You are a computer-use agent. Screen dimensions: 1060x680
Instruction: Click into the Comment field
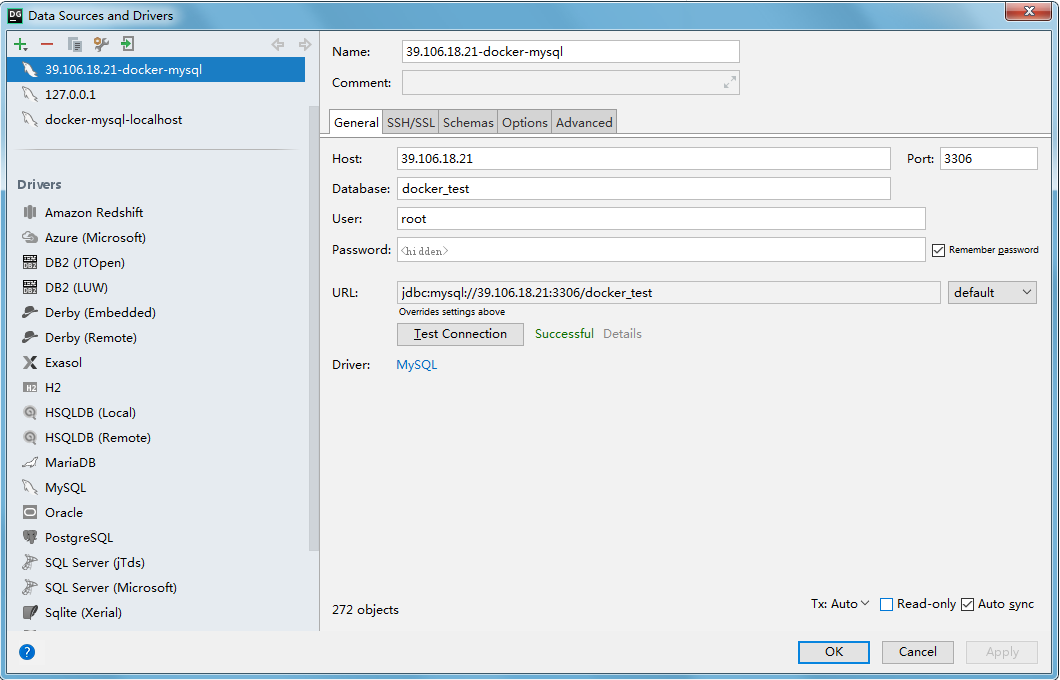click(x=571, y=82)
